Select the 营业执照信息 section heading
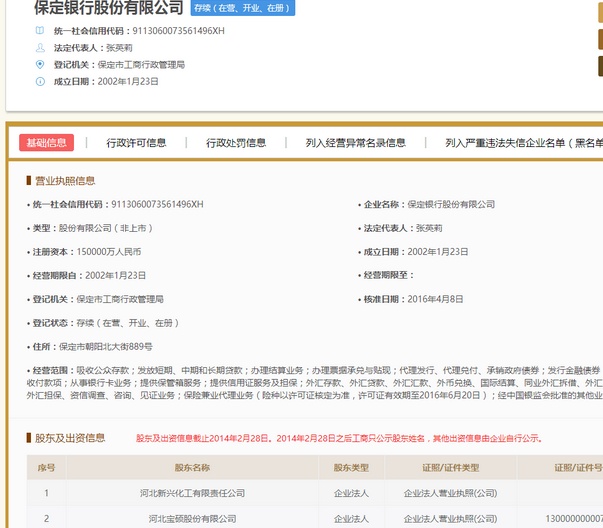 (65, 181)
